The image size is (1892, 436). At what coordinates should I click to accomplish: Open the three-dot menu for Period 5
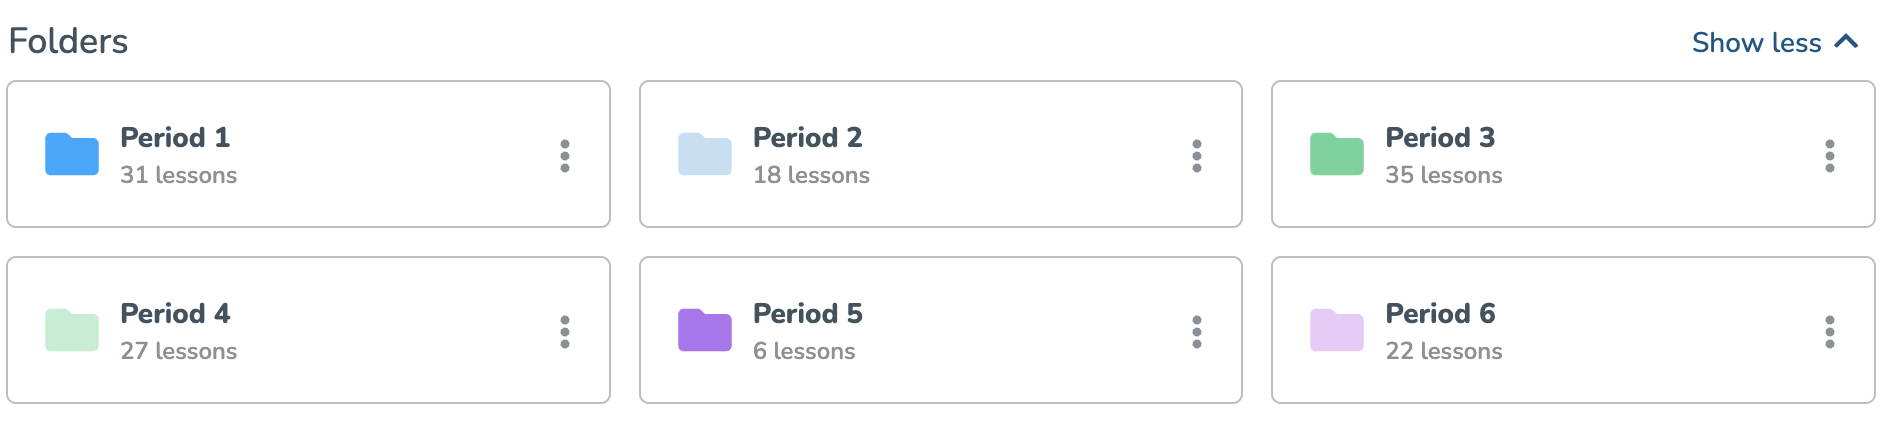pos(1197,332)
